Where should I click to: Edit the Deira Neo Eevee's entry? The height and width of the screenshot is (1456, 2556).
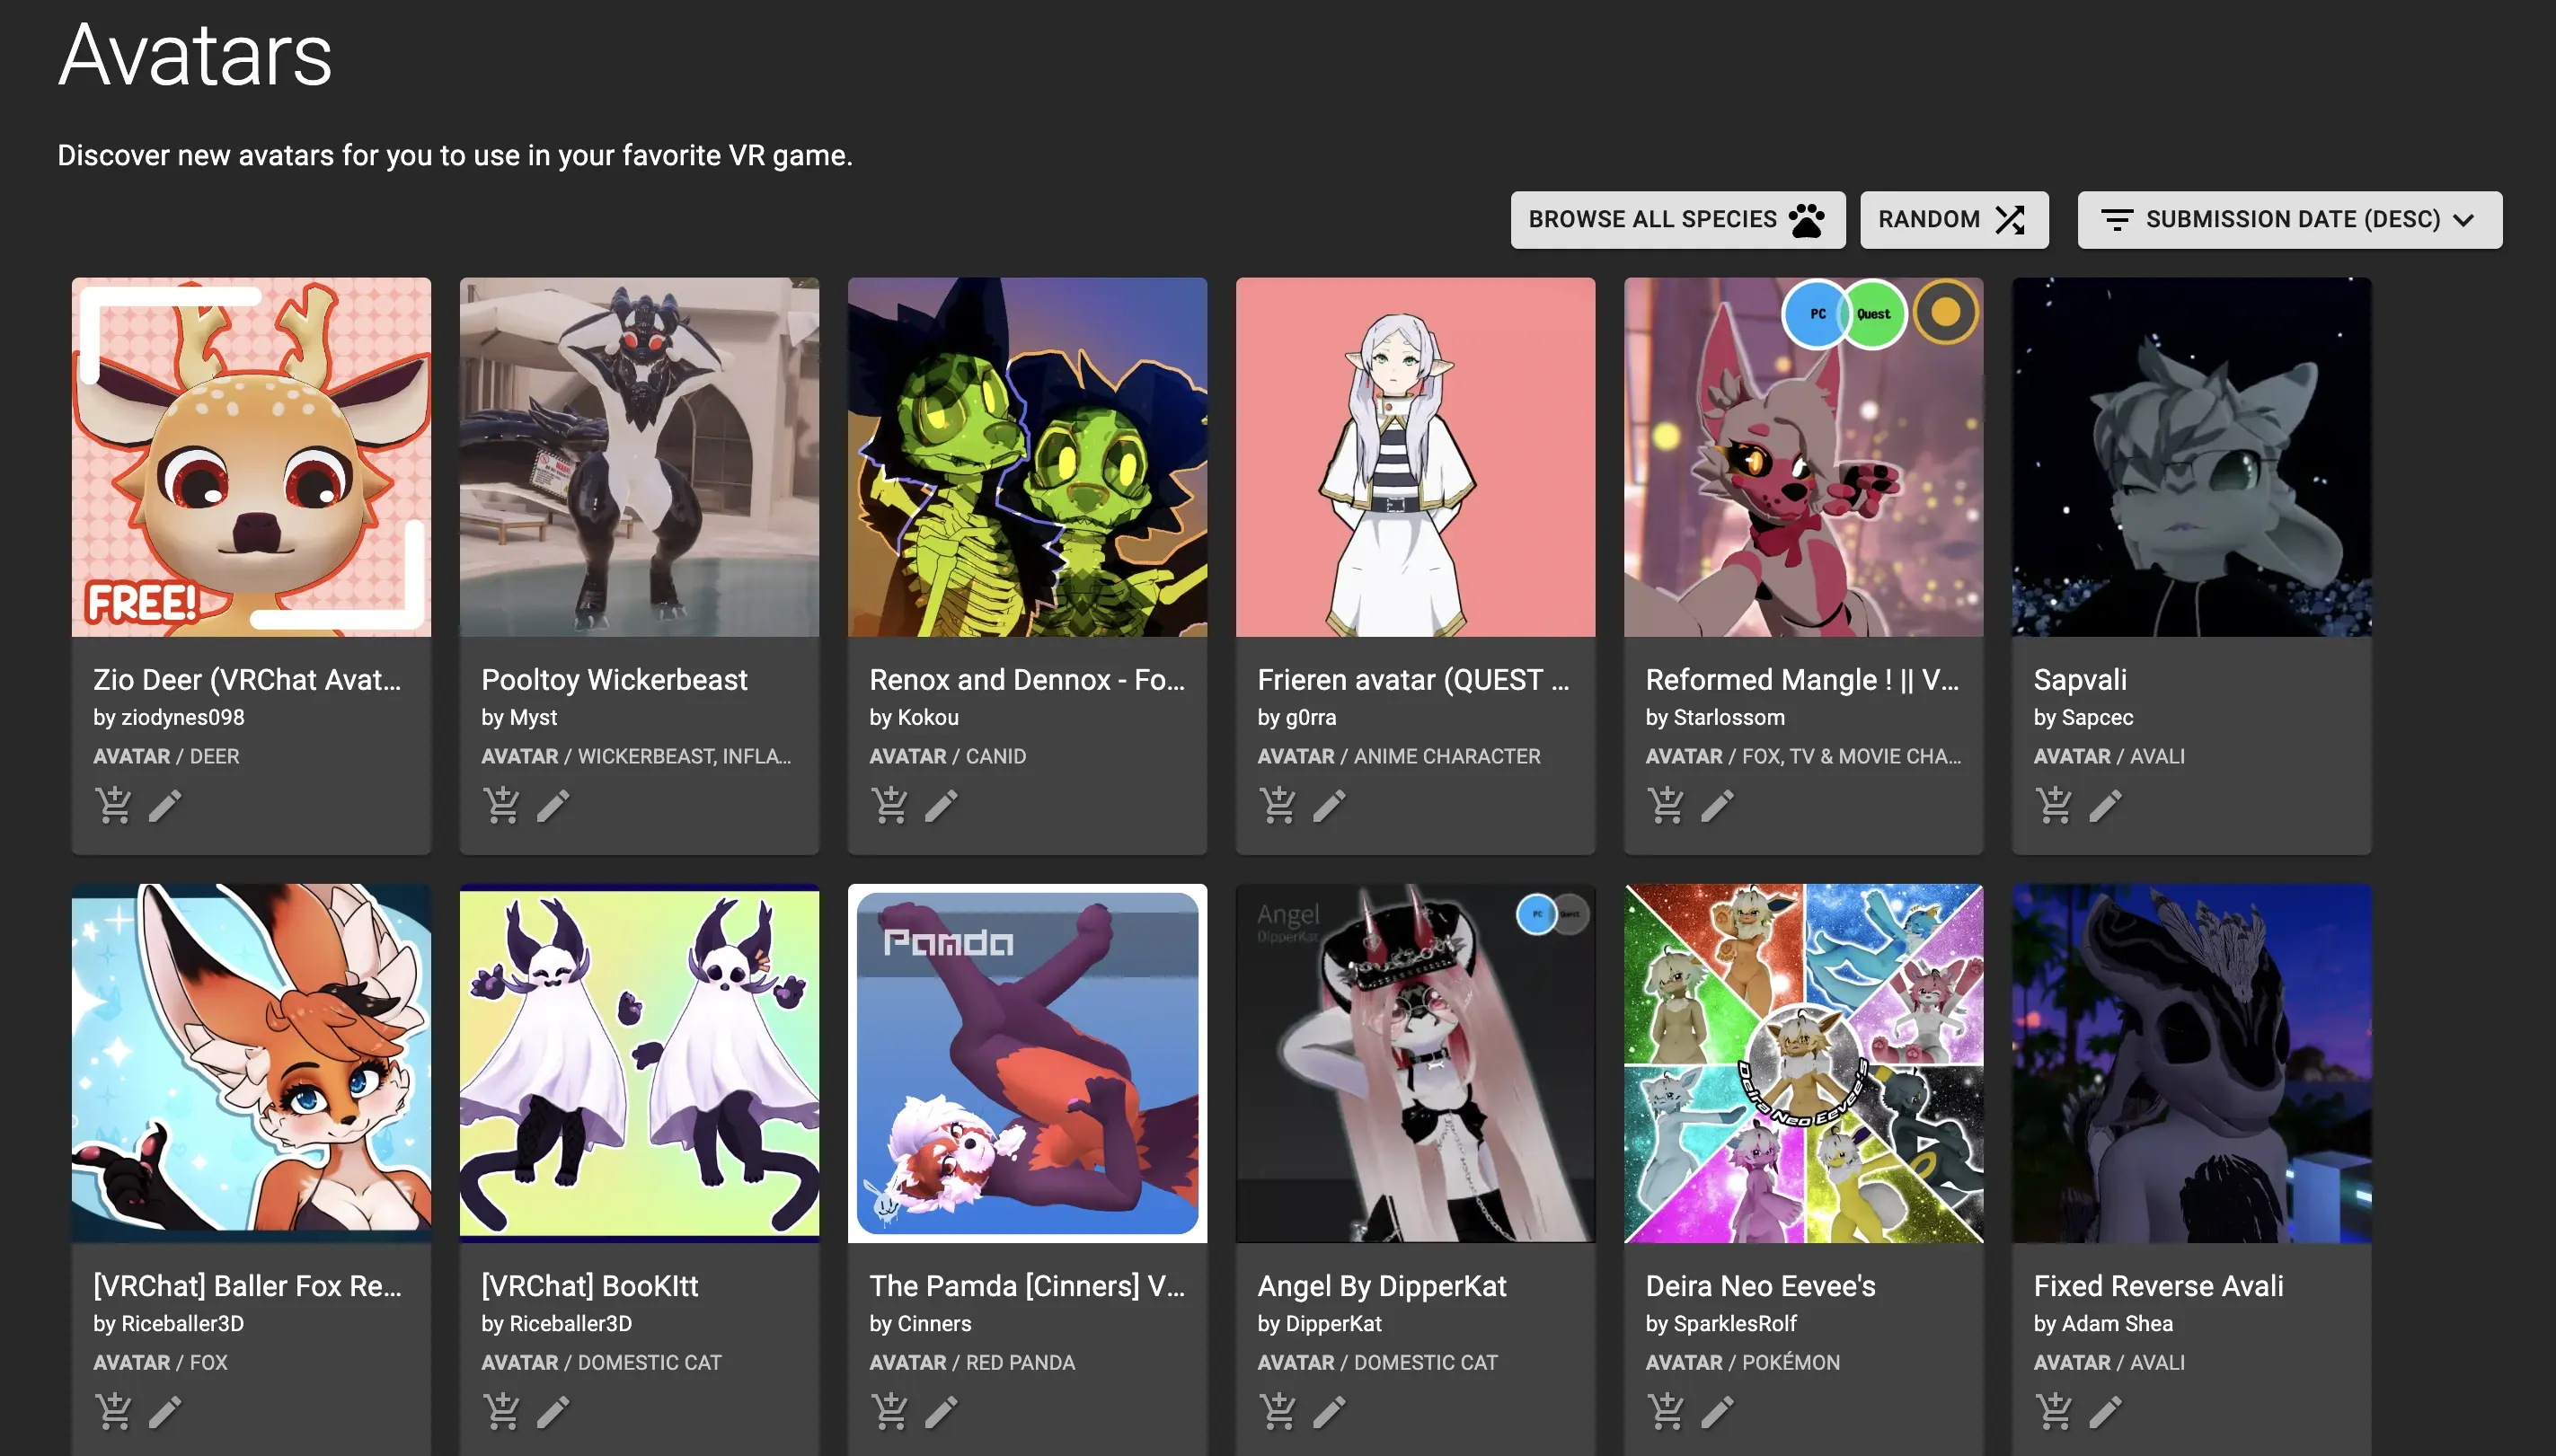tap(1717, 1411)
